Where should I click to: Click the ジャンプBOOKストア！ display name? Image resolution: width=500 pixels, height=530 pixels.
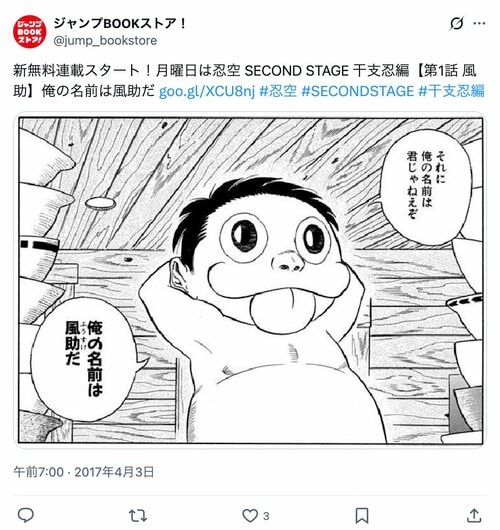(x=120, y=23)
